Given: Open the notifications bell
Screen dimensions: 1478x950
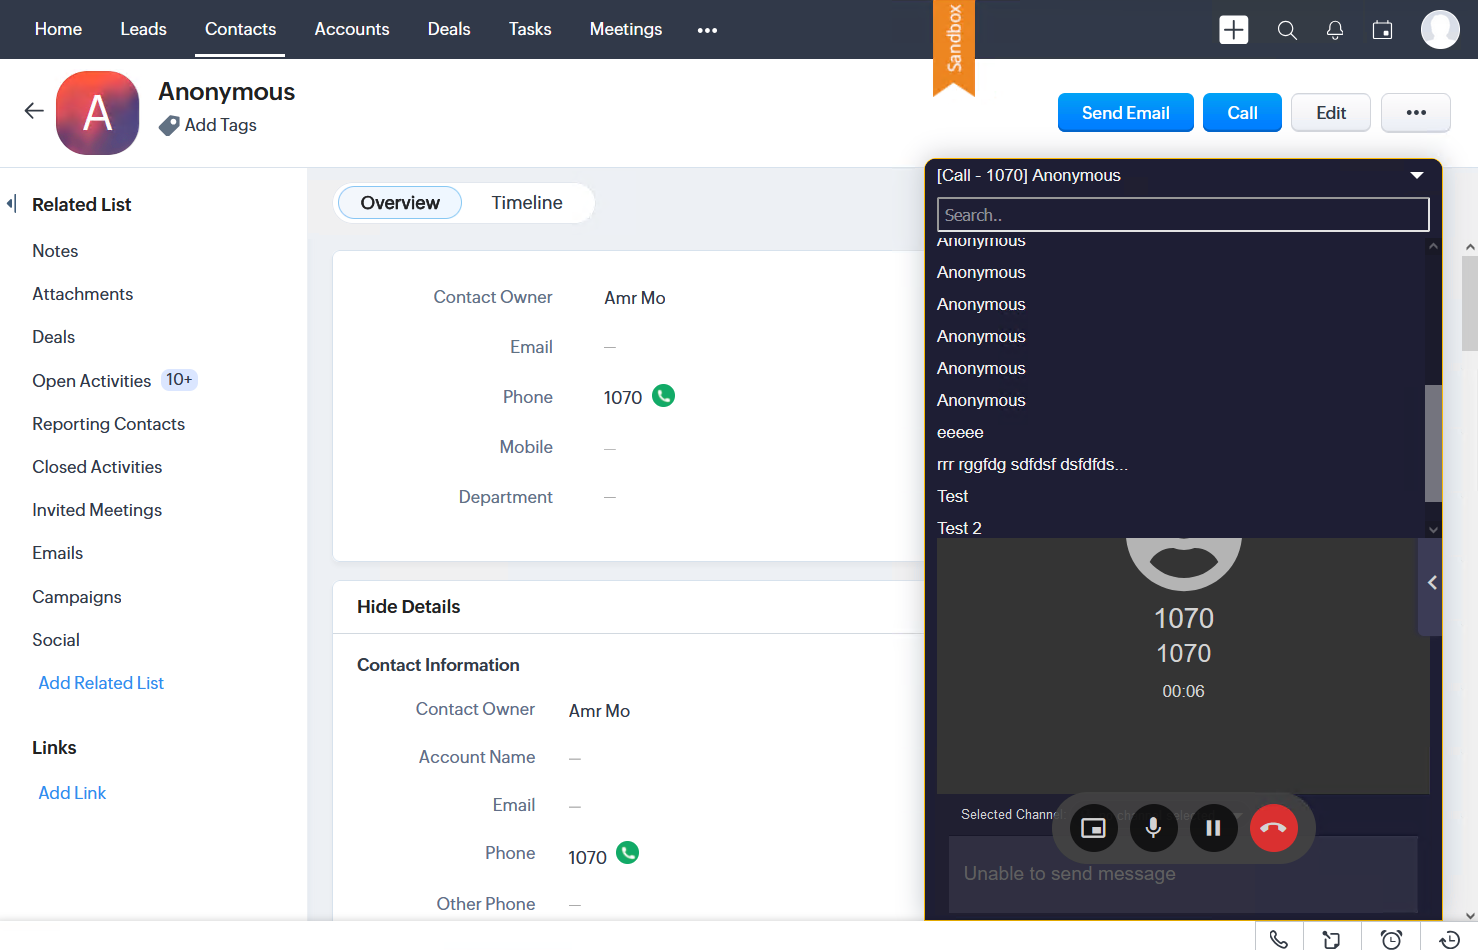Looking at the screenshot, I should point(1334,30).
